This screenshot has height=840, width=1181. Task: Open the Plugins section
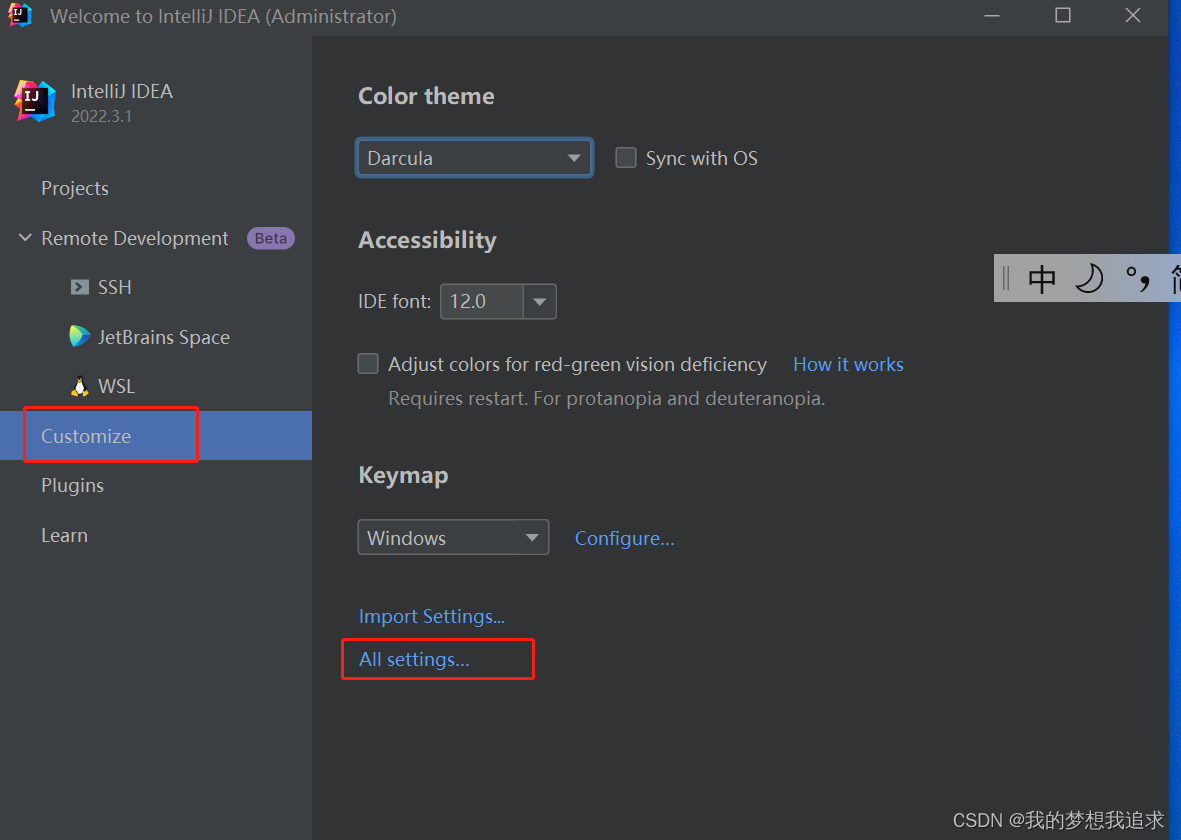(72, 485)
